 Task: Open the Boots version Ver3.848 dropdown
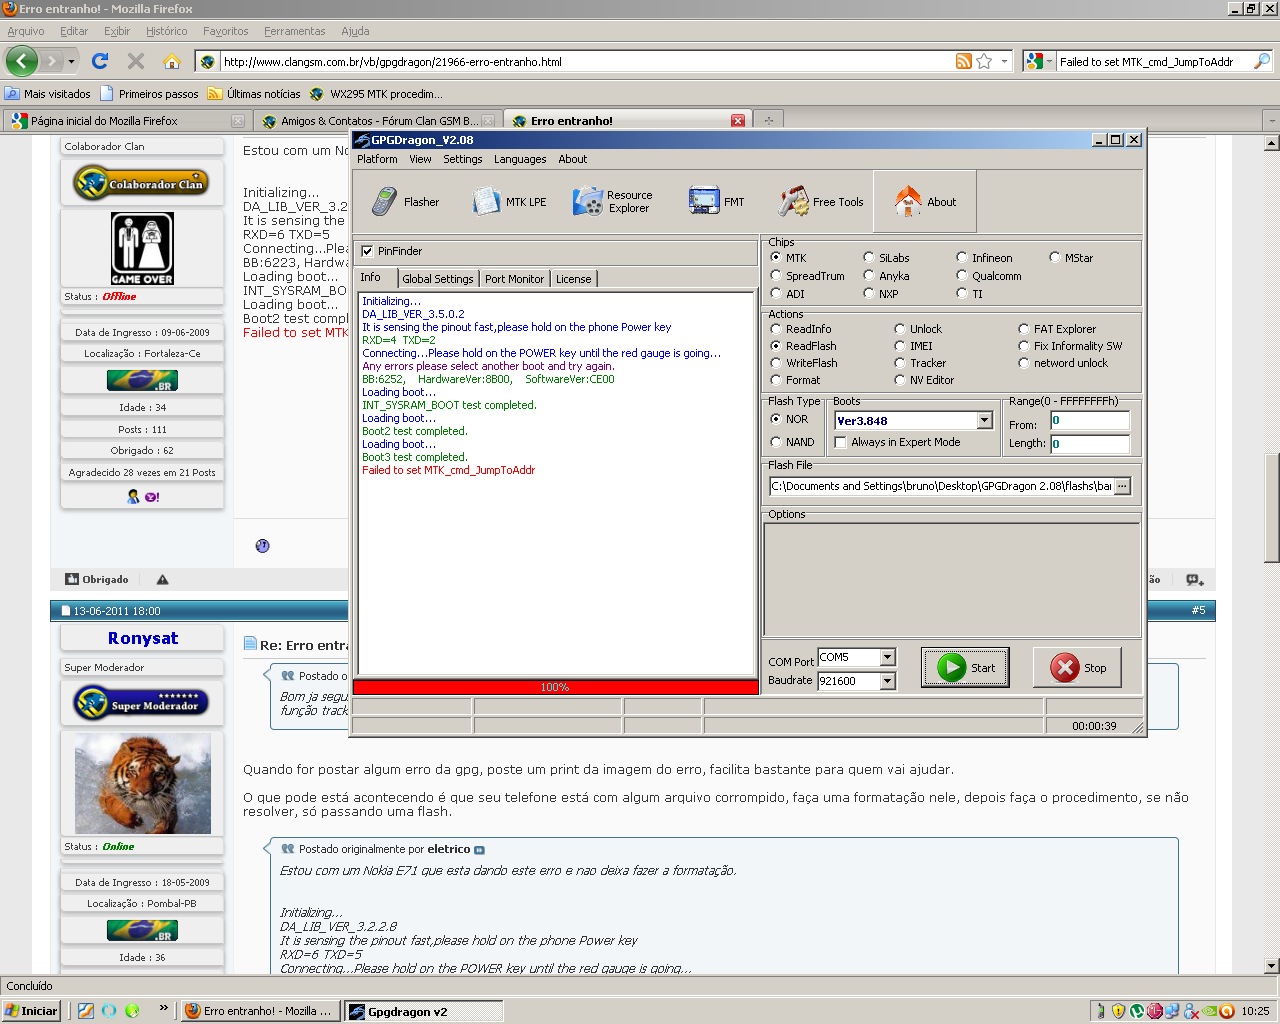pos(984,421)
